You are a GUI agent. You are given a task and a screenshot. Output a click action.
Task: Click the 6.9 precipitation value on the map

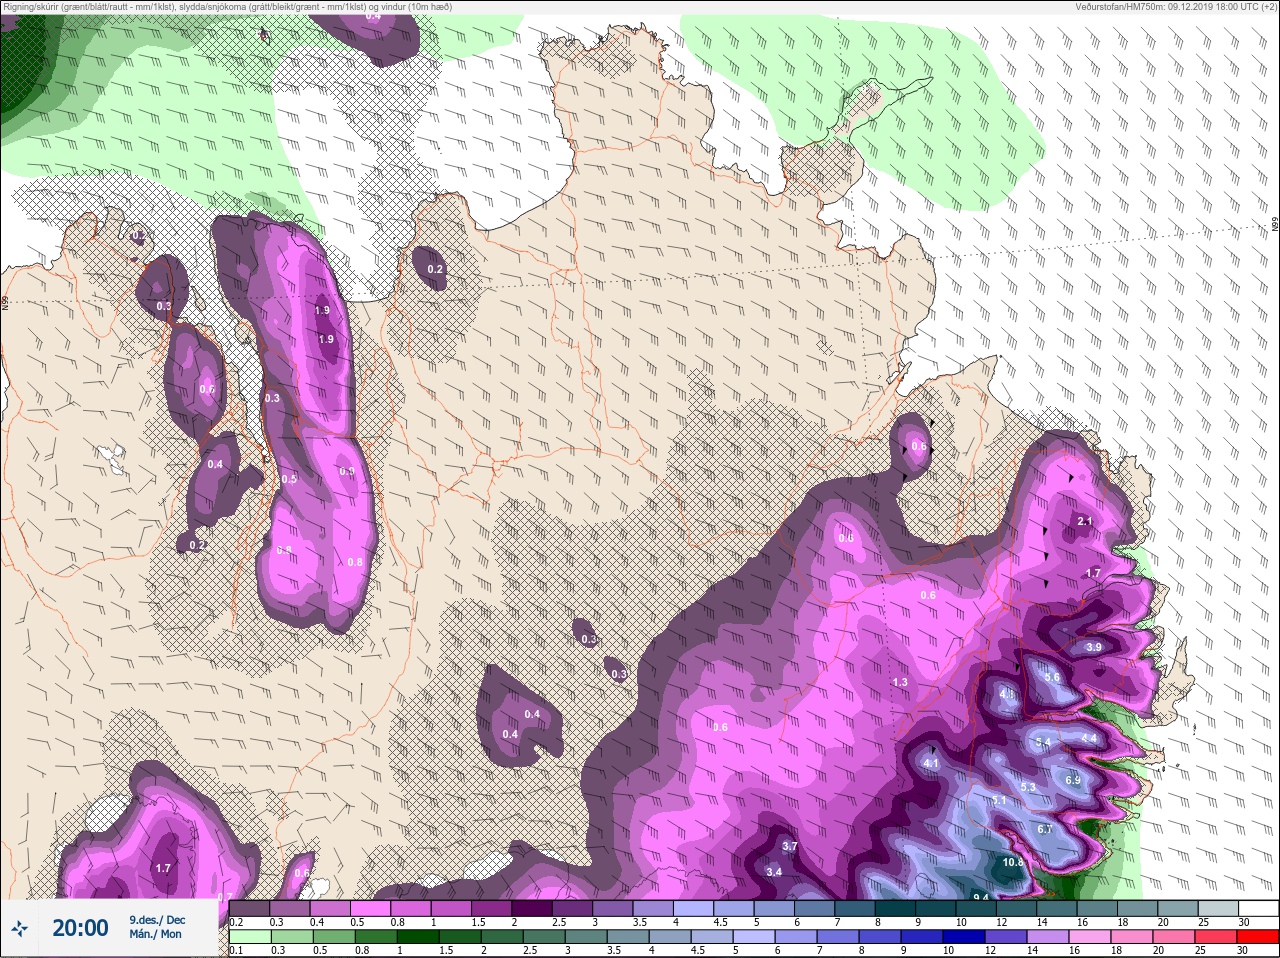click(1073, 780)
